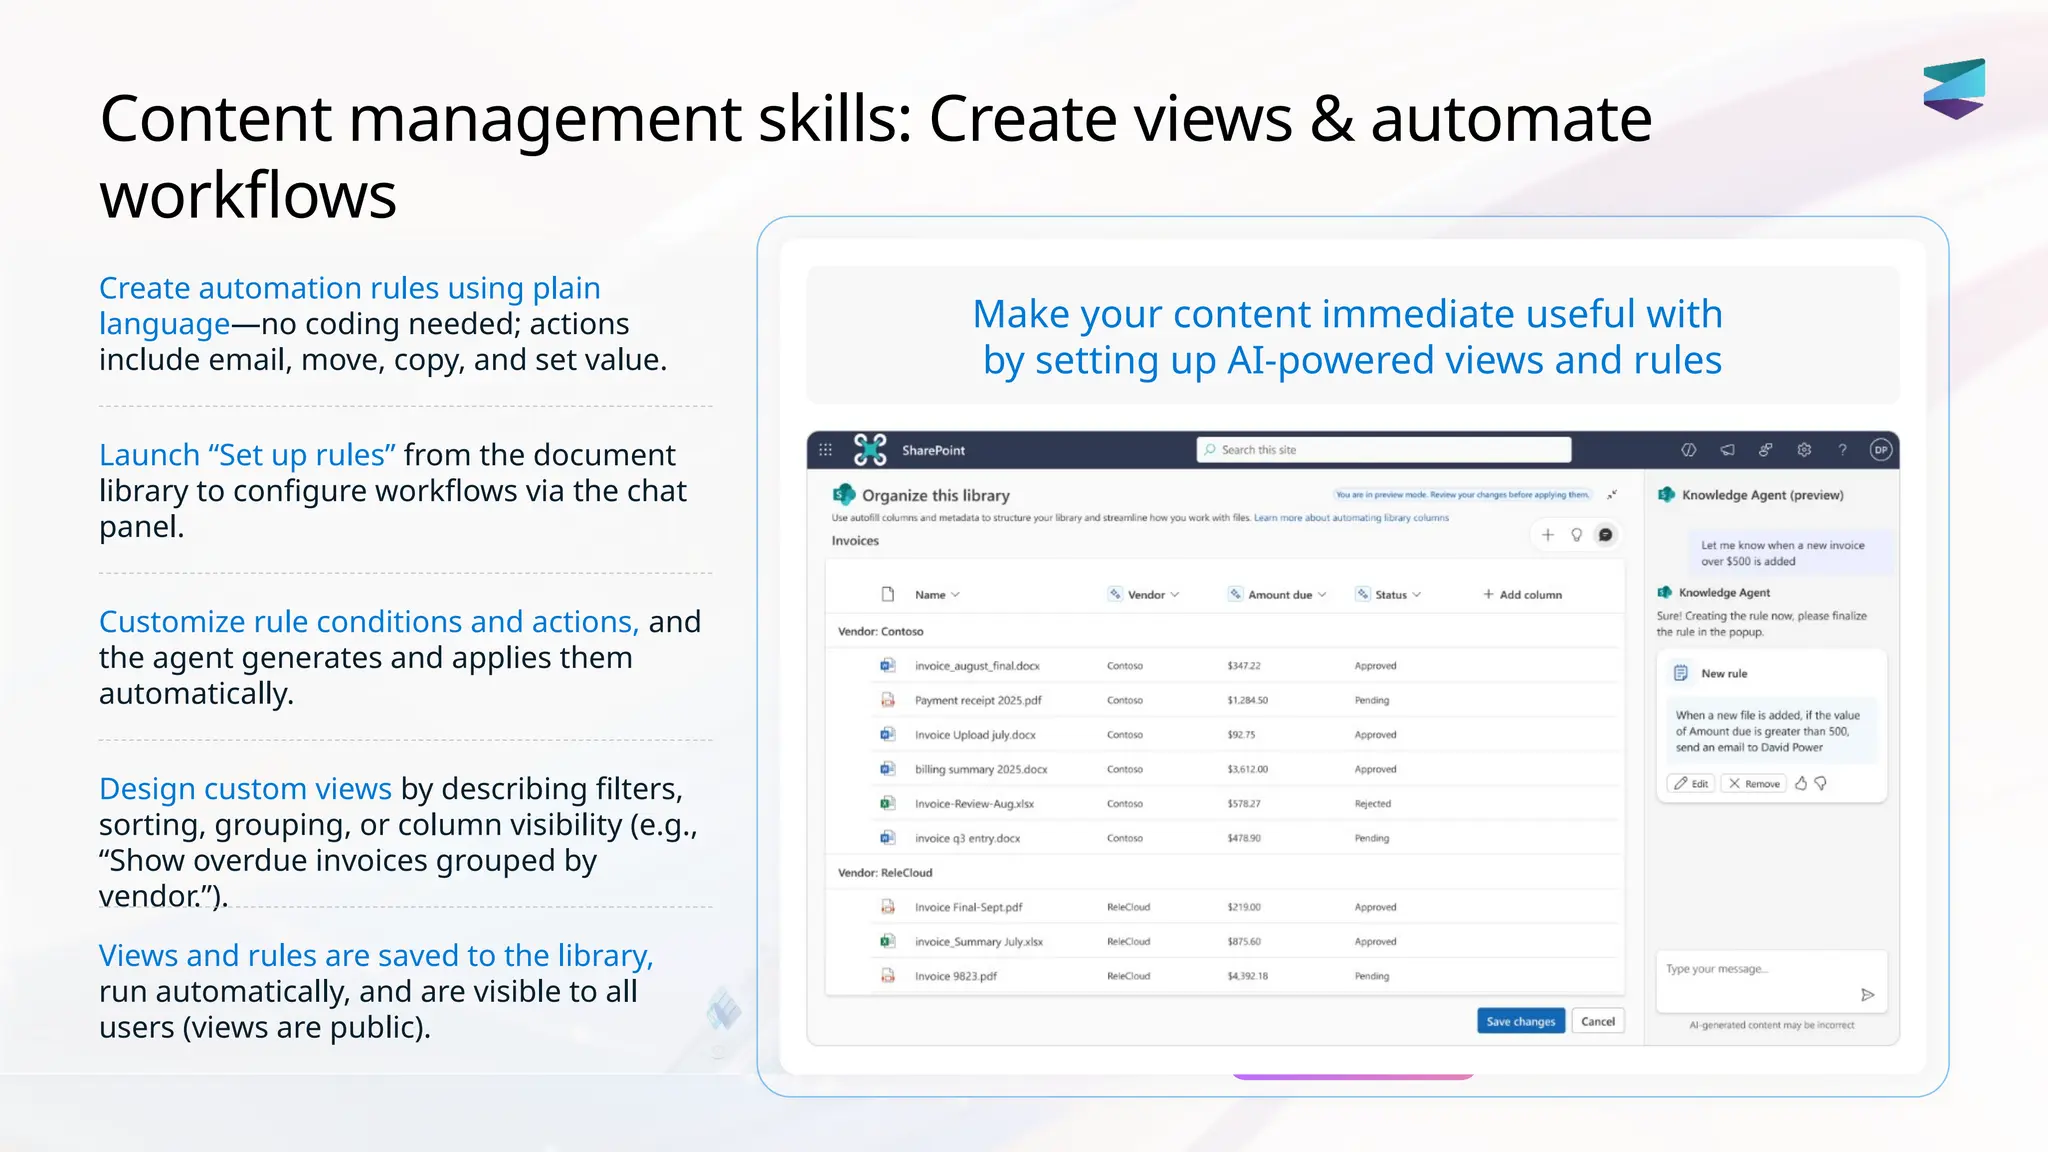Click the SharePoint header title text
Viewport: 2048px width, 1152px height.
pos(933,450)
